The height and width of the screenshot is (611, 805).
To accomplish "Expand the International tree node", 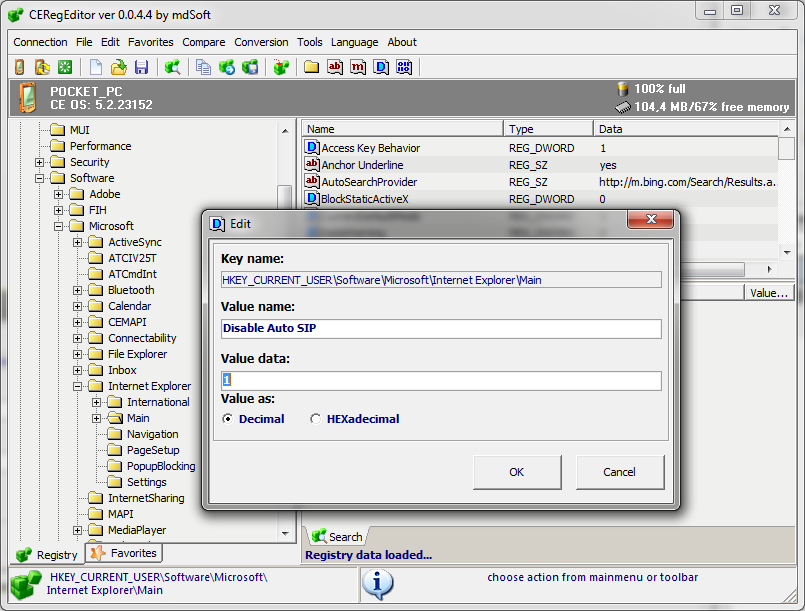I will (x=97, y=402).
